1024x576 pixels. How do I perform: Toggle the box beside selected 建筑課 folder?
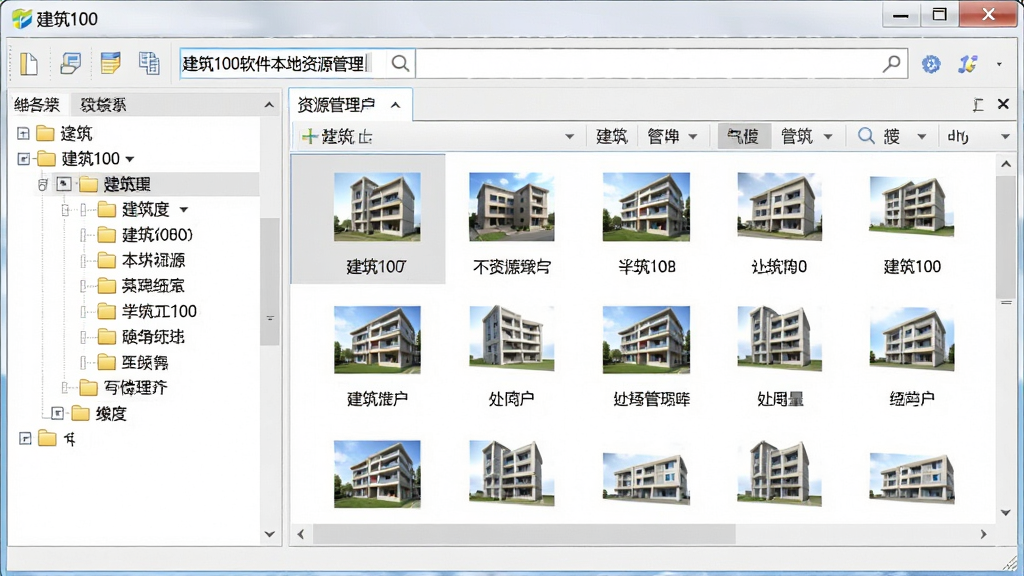[63, 184]
